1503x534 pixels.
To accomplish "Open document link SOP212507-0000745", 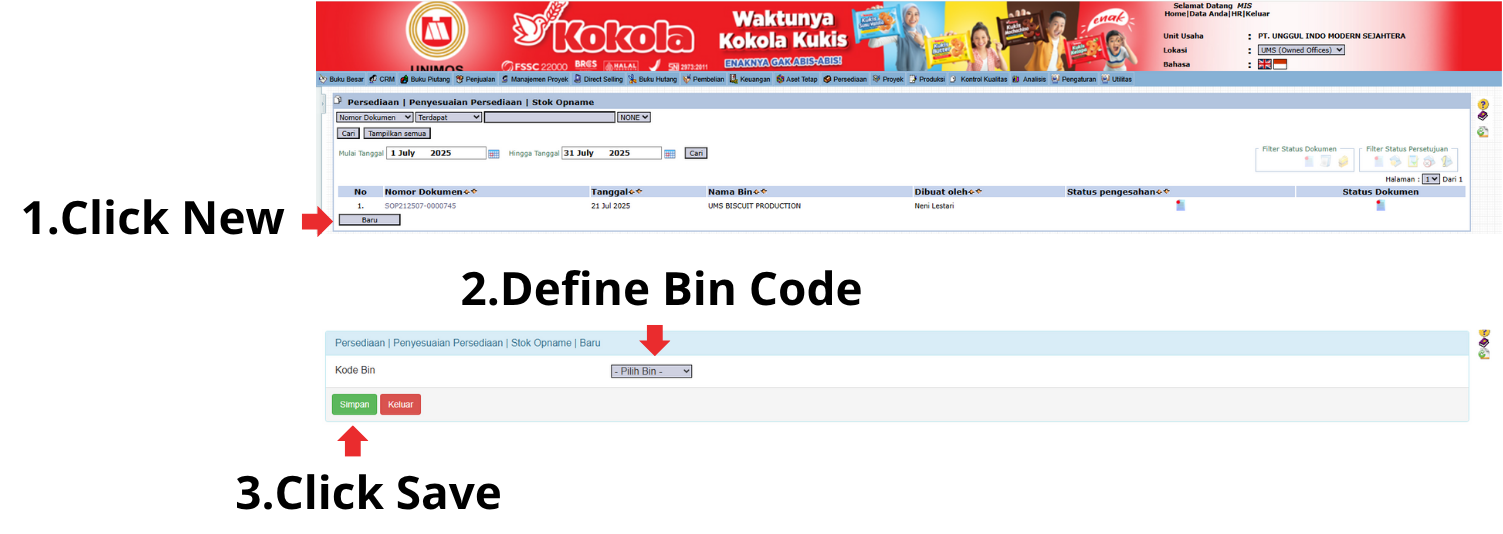I will click(x=420, y=206).
